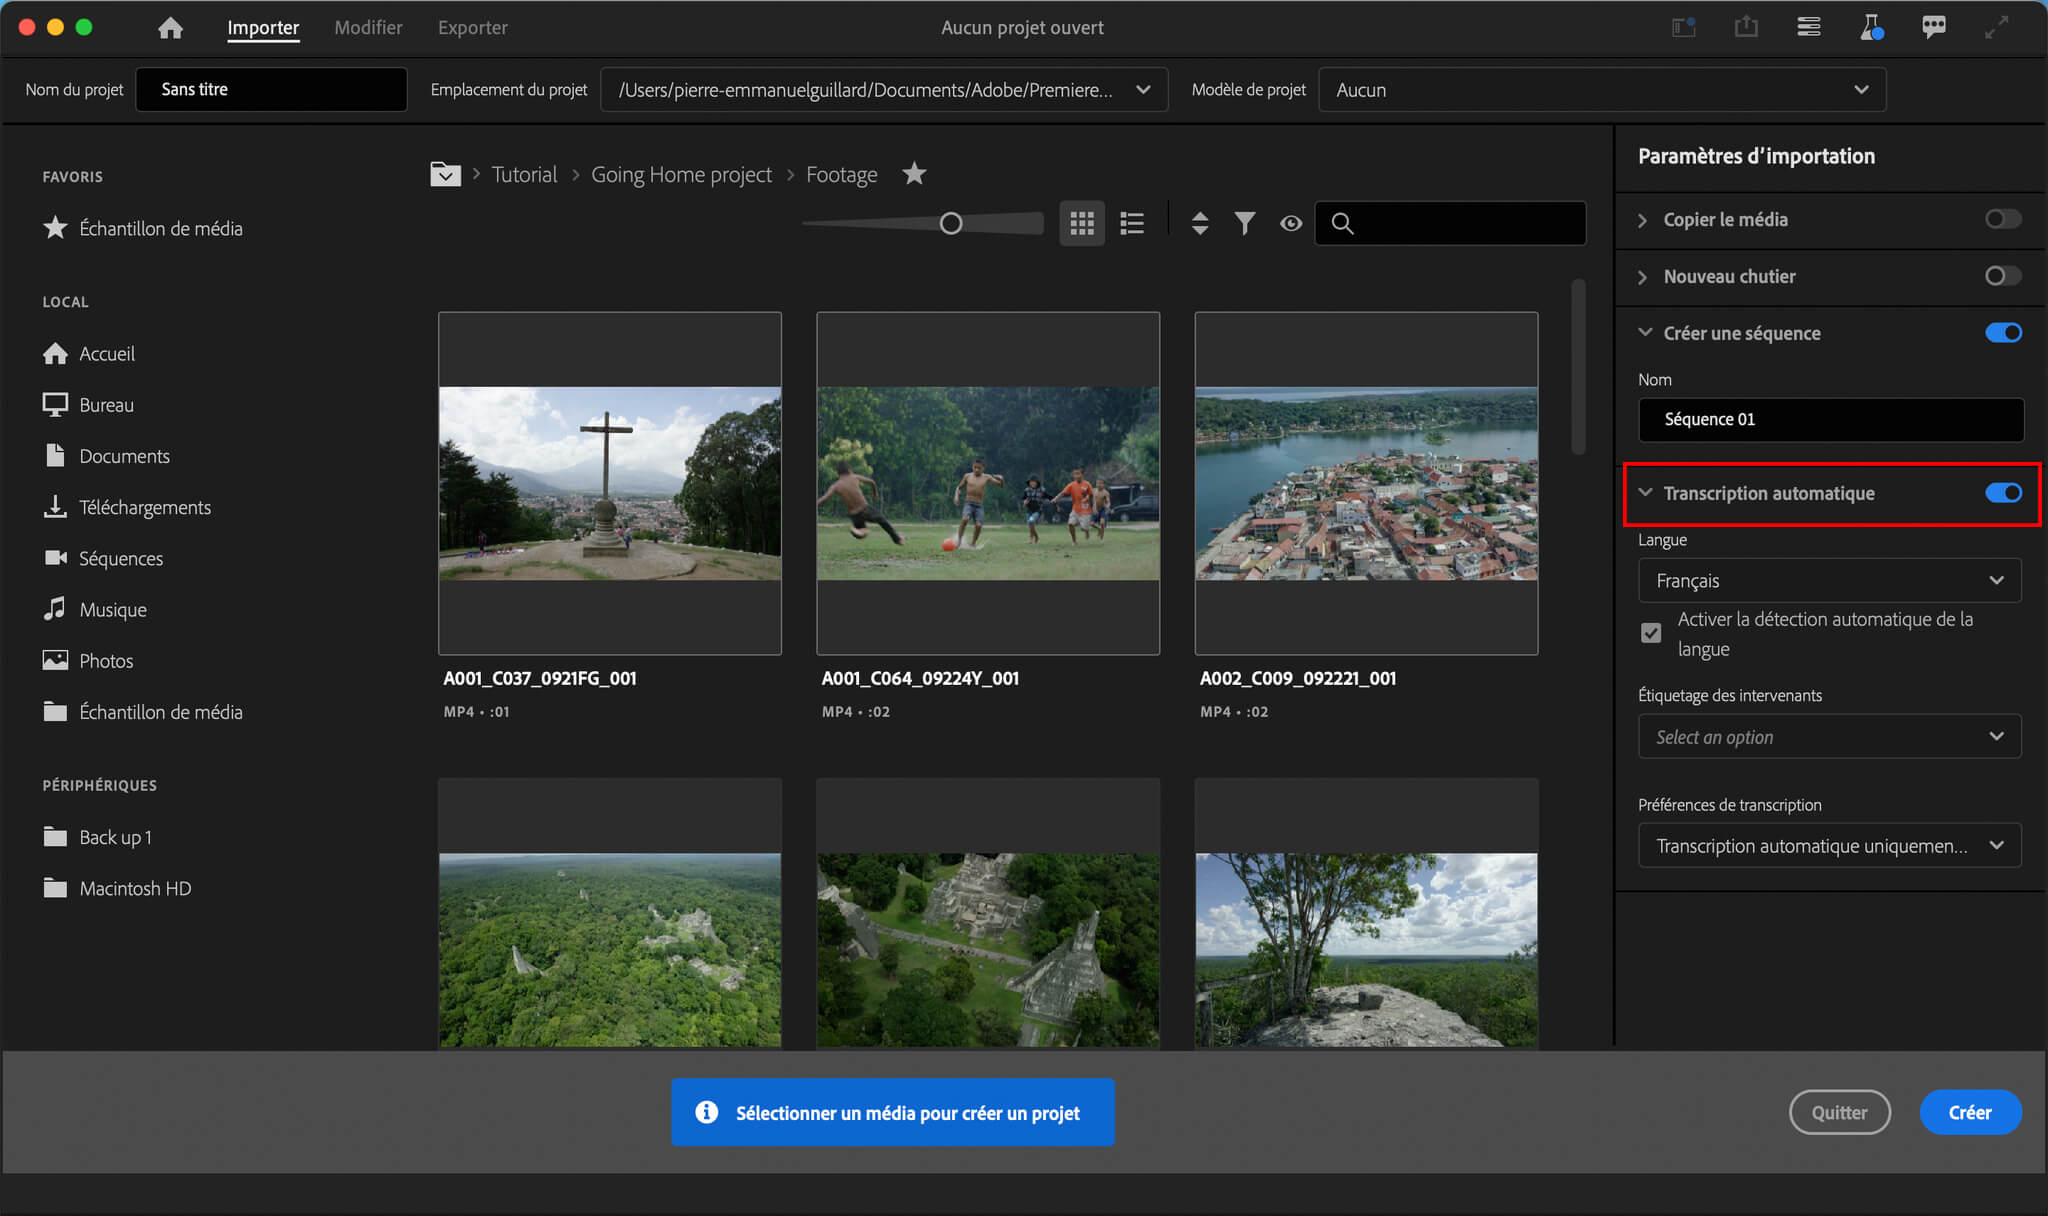This screenshot has height=1216, width=2048.
Task: Open Langue dropdown showing Français
Action: click(1829, 581)
